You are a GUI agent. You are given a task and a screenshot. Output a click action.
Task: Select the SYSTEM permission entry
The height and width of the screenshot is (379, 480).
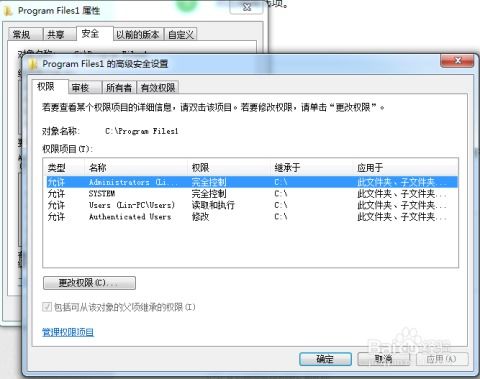[252, 194]
